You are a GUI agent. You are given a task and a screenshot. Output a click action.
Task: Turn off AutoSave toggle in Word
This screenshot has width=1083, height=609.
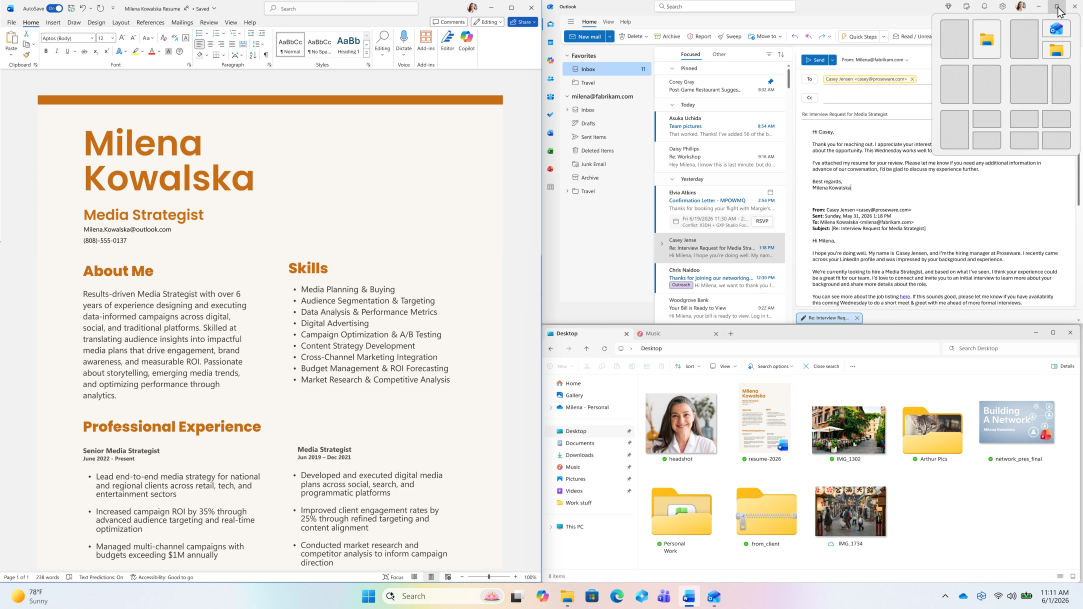pyautogui.click(x=55, y=8)
